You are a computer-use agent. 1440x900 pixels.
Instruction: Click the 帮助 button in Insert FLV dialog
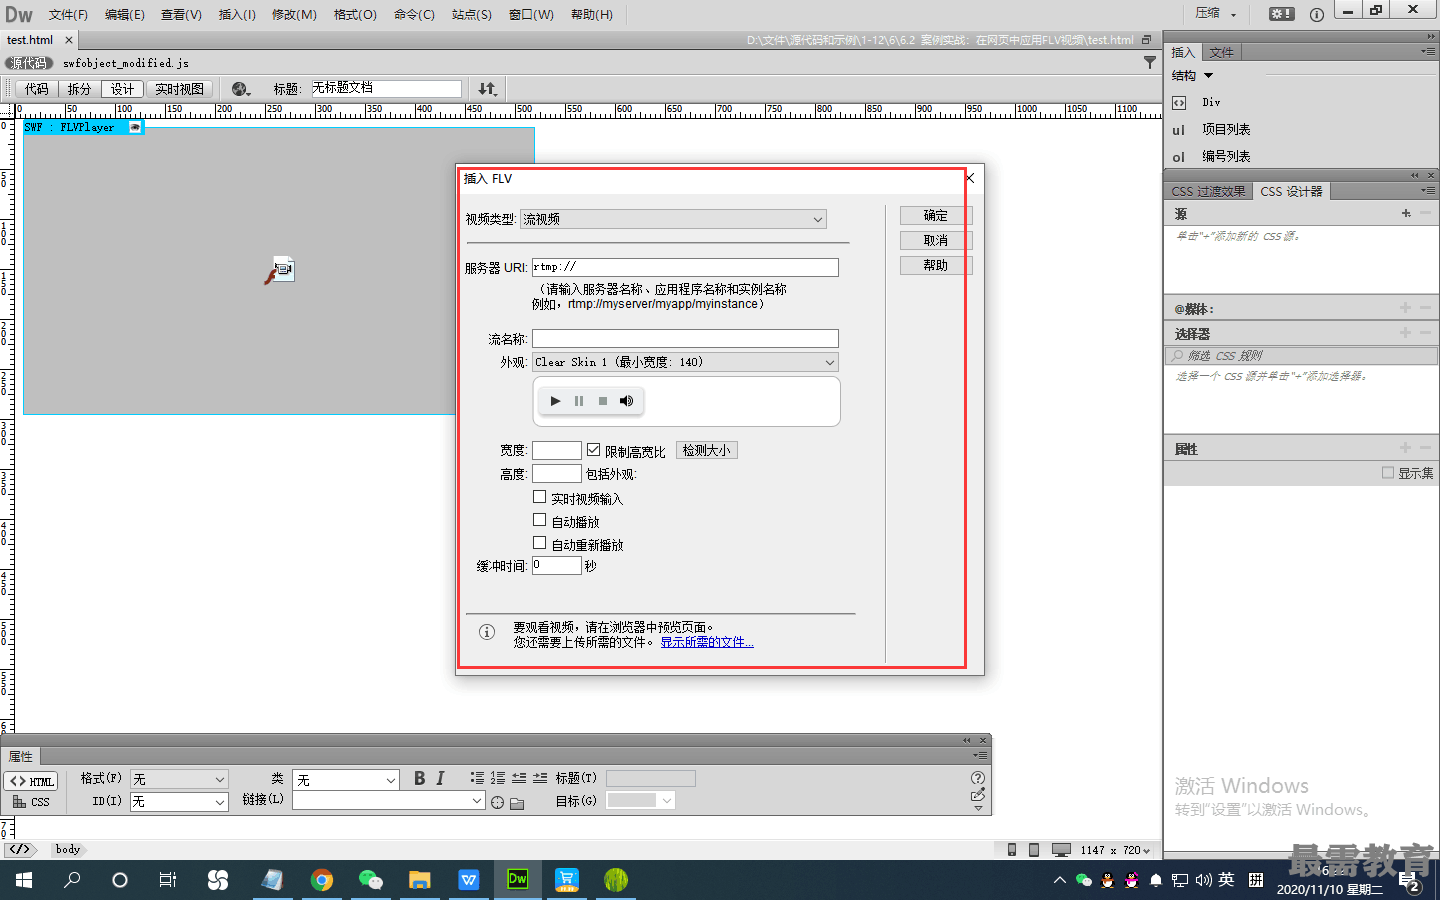point(936,265)
